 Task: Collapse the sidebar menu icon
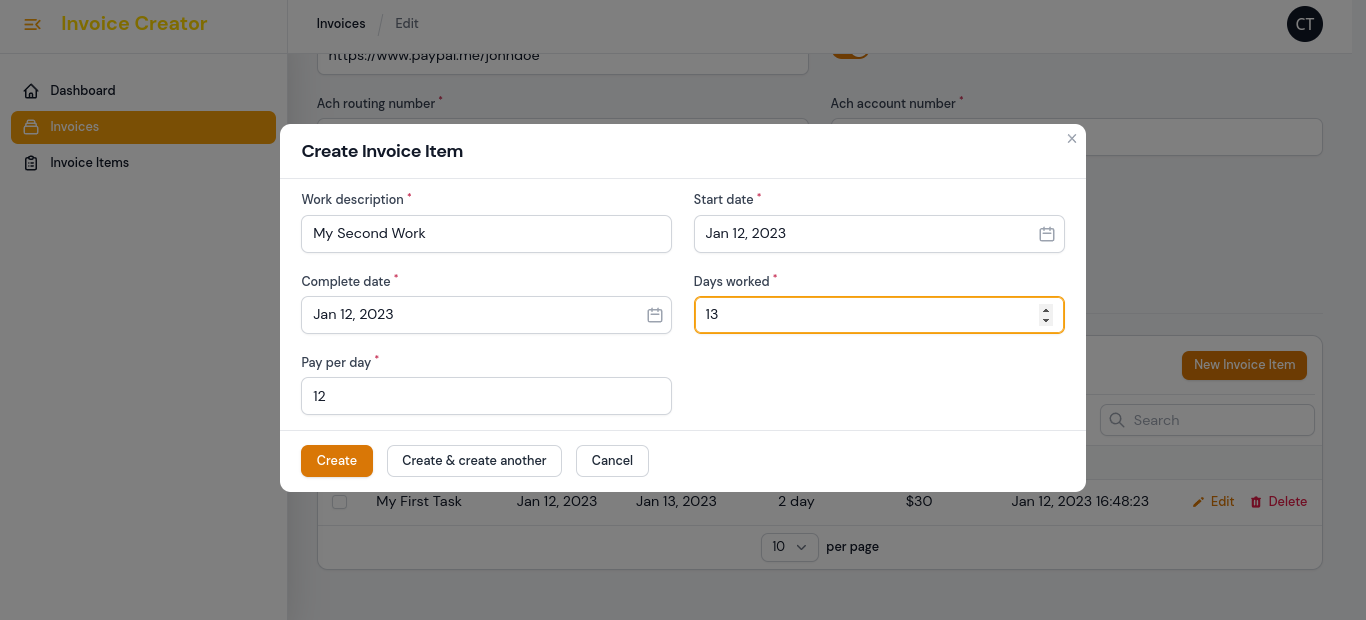point(32,24)
